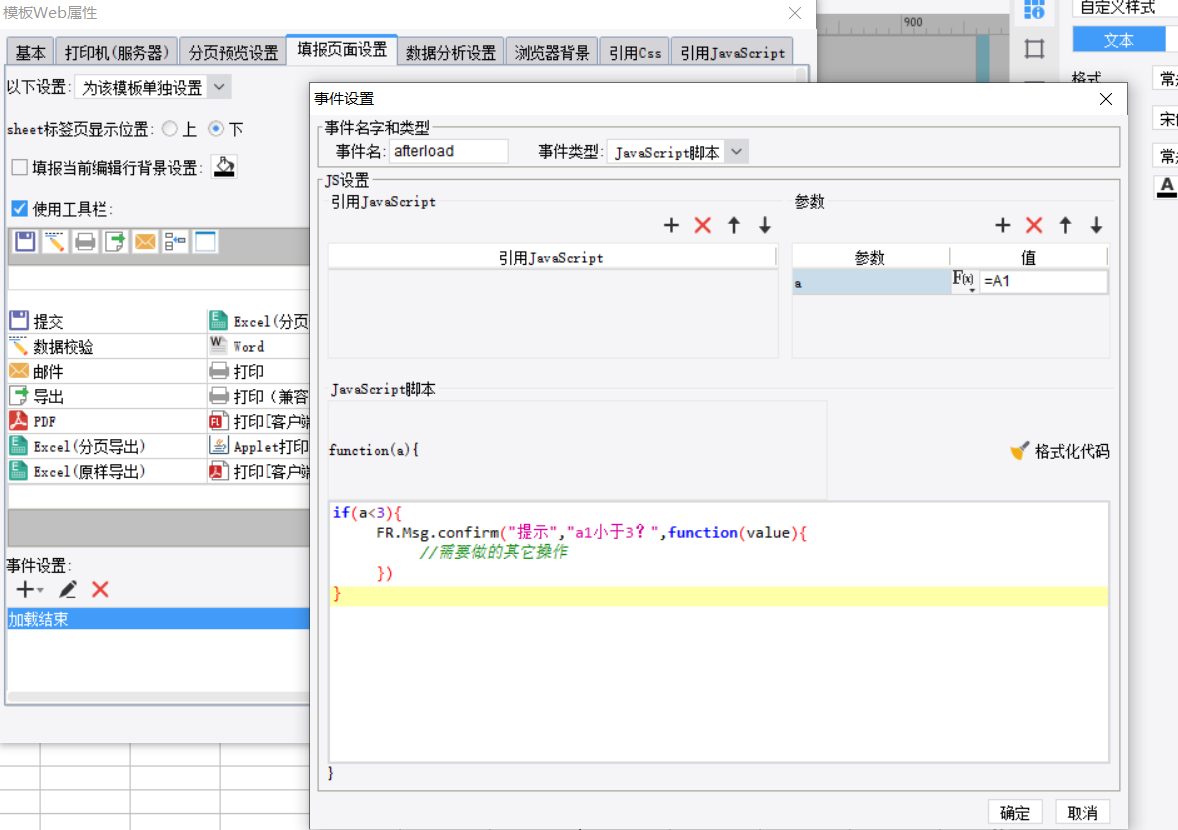Image resolution: width=1178 pixels, height=830 pixels.
Task: Move the parameter up with the arrow
Action: click(1065, 225)
